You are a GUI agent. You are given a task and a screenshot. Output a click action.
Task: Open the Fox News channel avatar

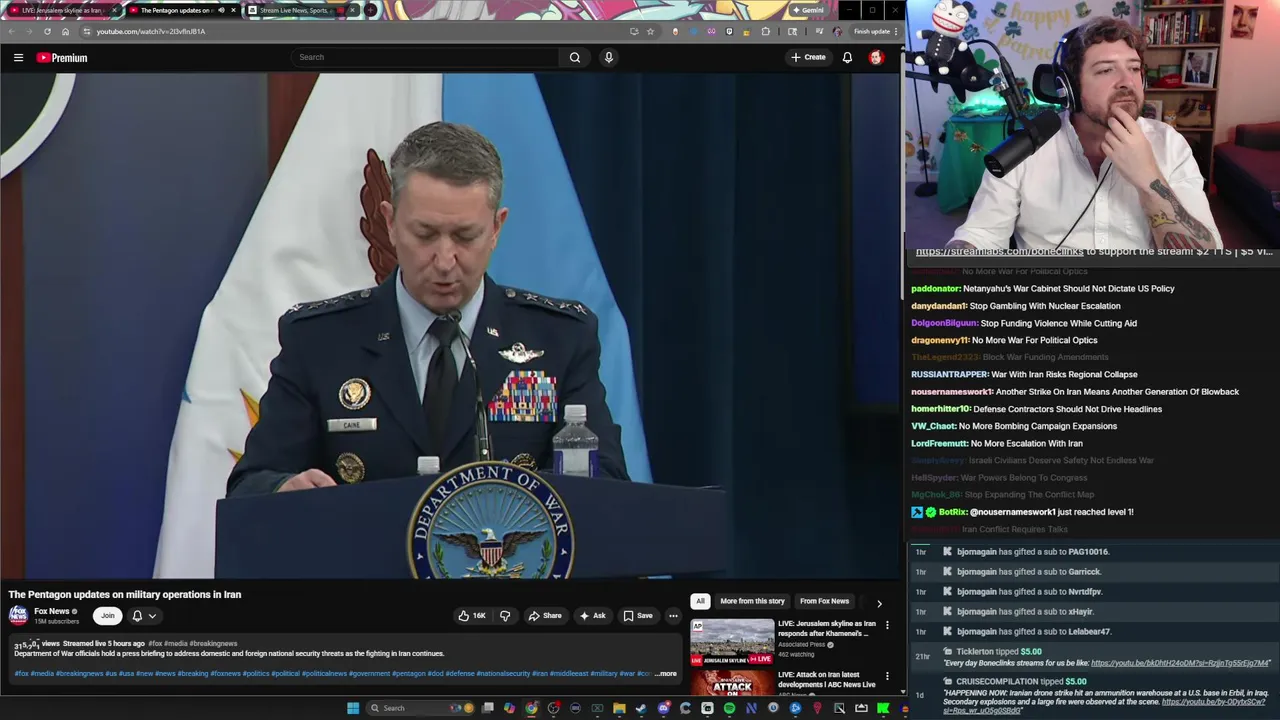pos(18,615)
